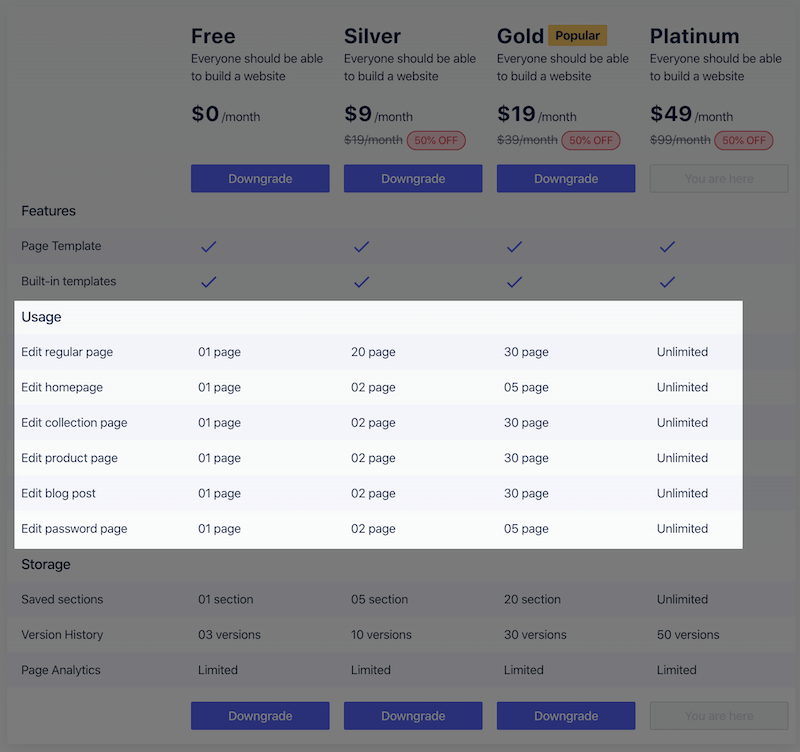Downgrade to Free using the bottom button
800x752 pixels.
(x=260, y=716)
